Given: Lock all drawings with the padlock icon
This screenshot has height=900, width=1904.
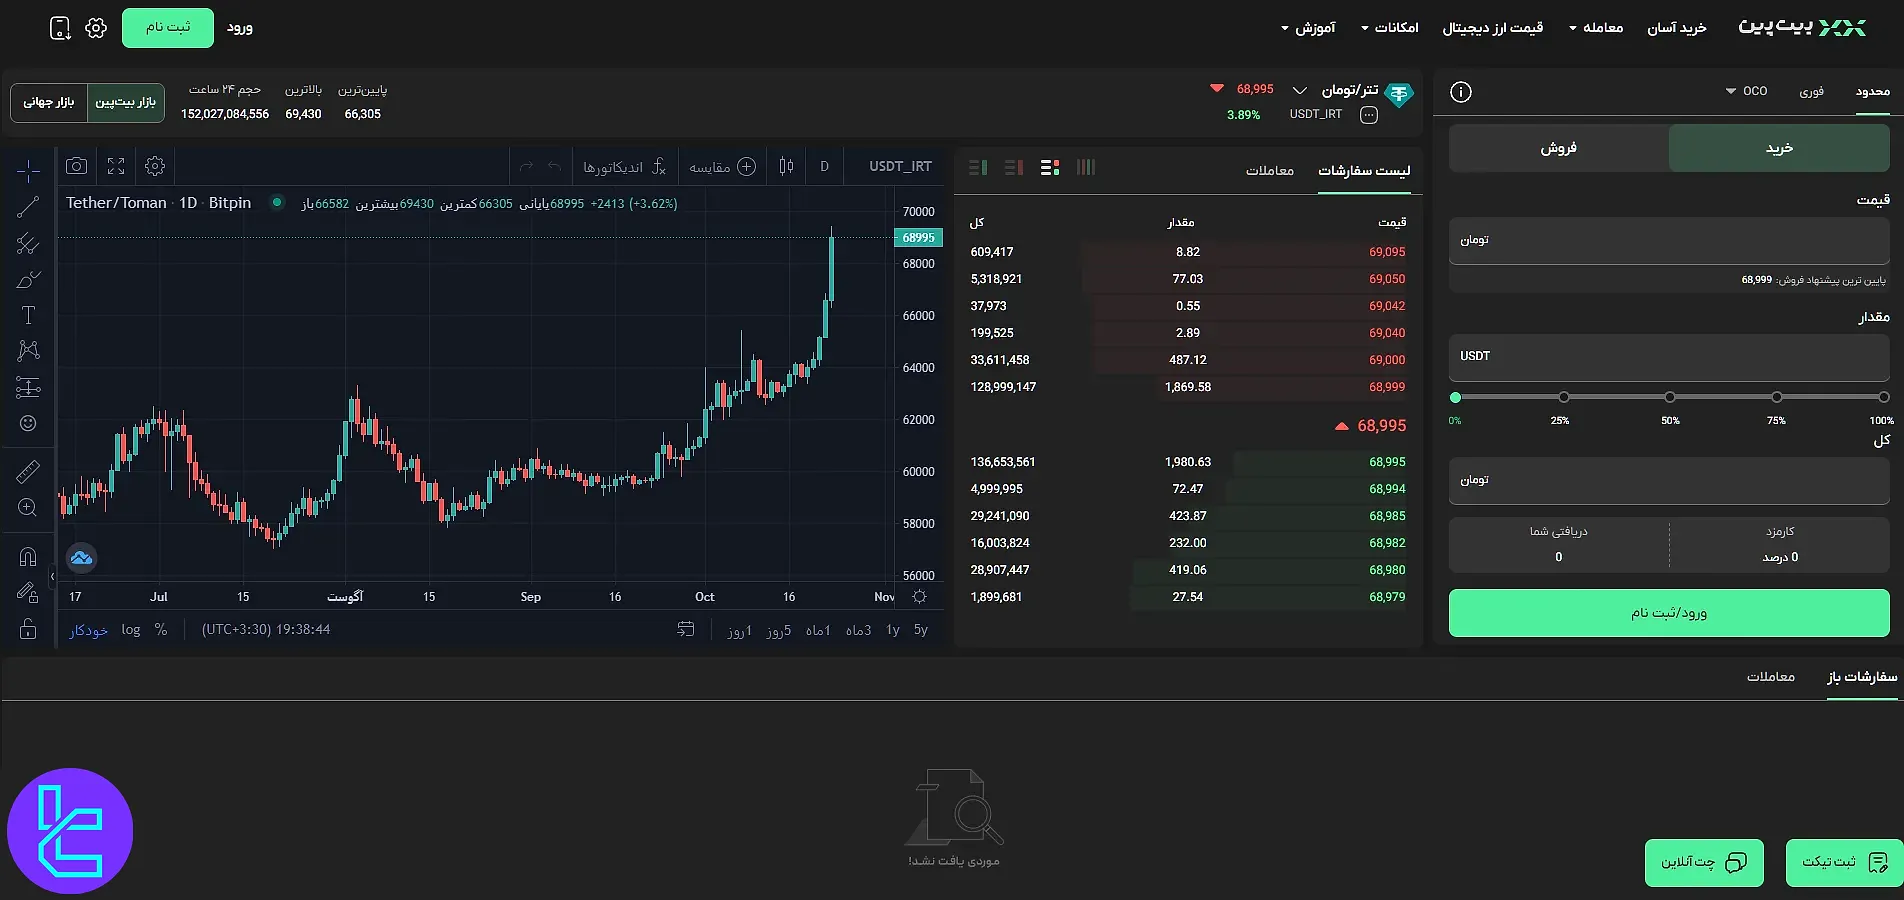Looking at the screenshot, I should [28, 630].
